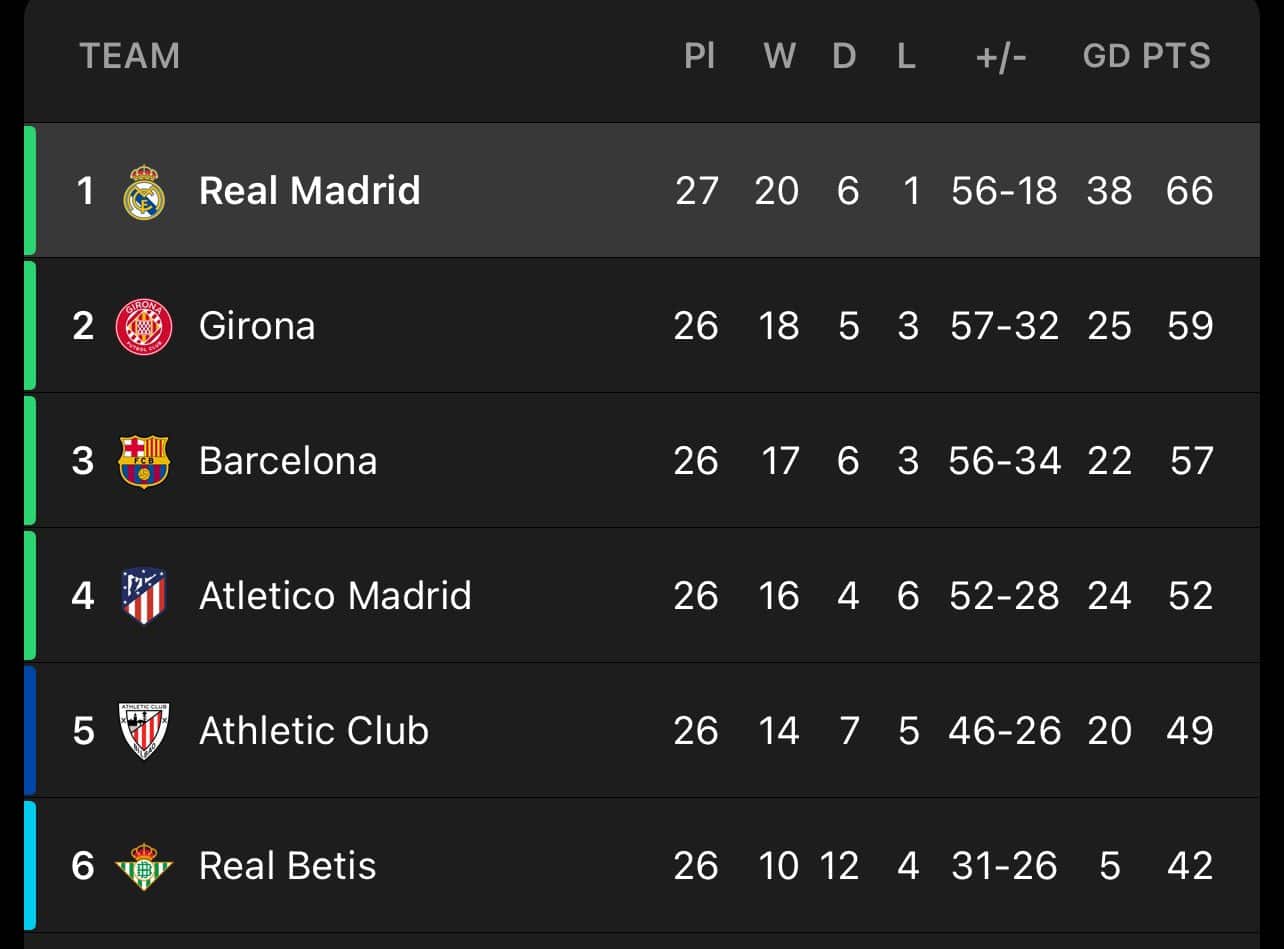The width and height of the screenshot is (1284, 949).
Task: Click the Athletic Club team name
Action: pyautogui.click(x=314, y=731)
